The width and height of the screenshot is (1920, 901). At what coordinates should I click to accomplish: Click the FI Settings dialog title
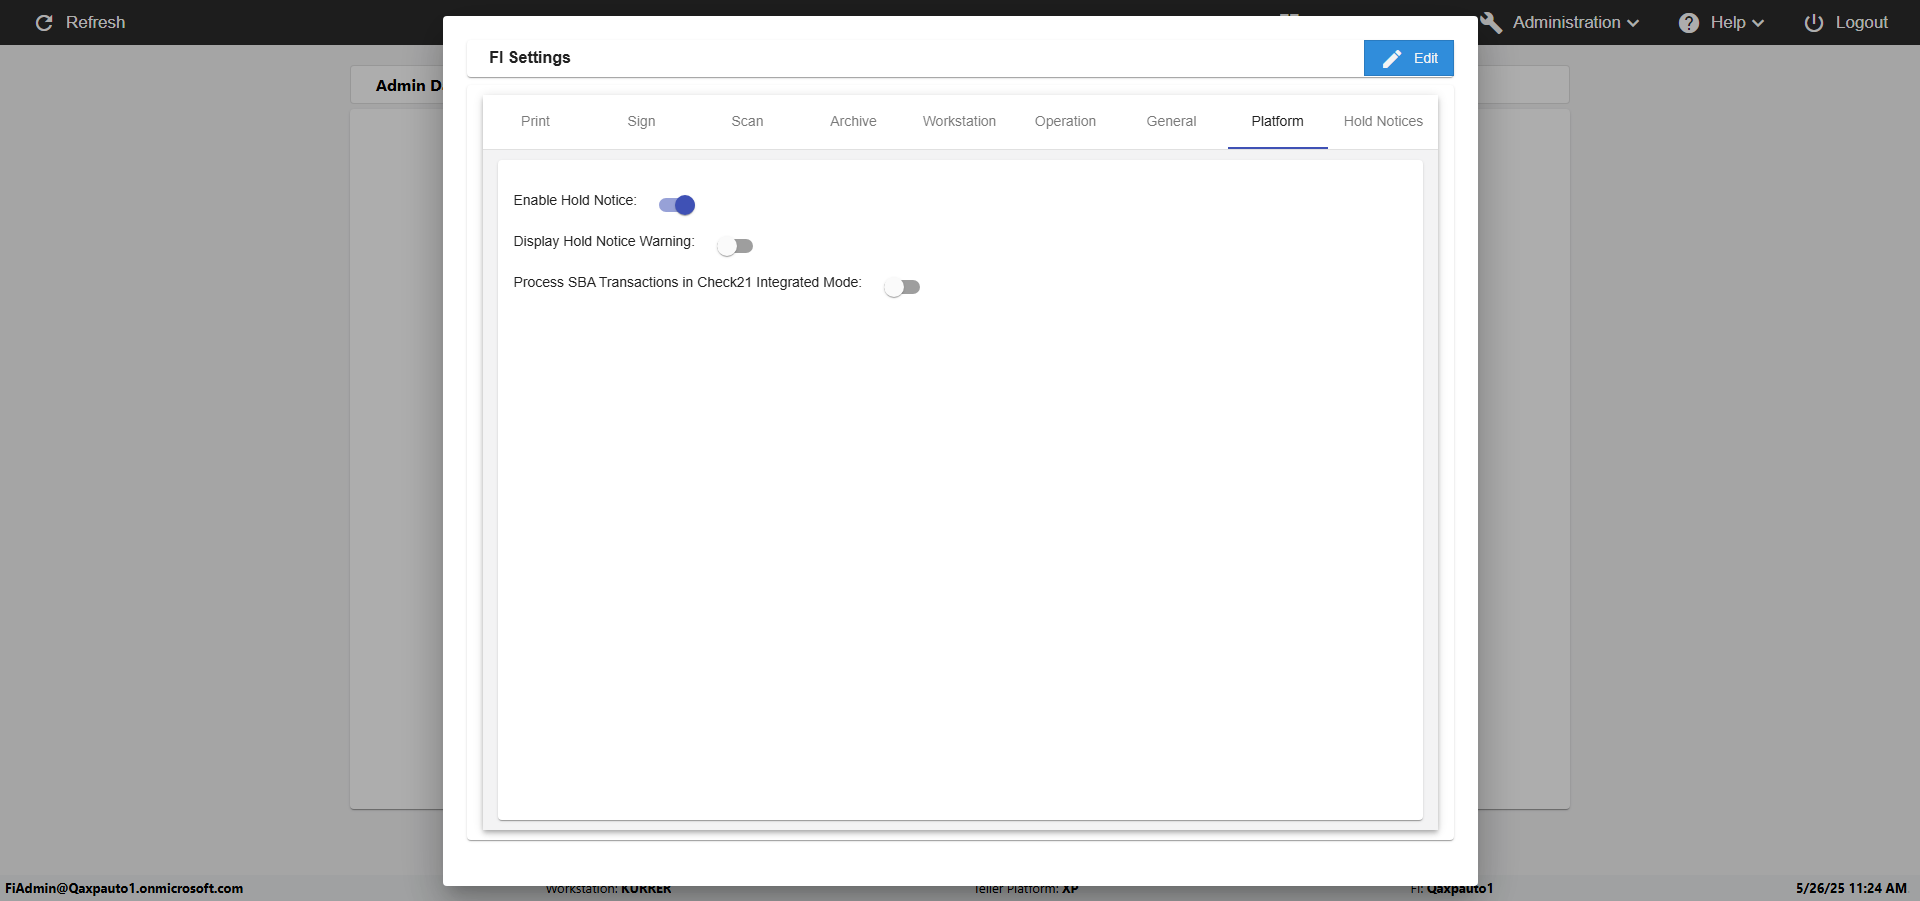pos(529,57)
